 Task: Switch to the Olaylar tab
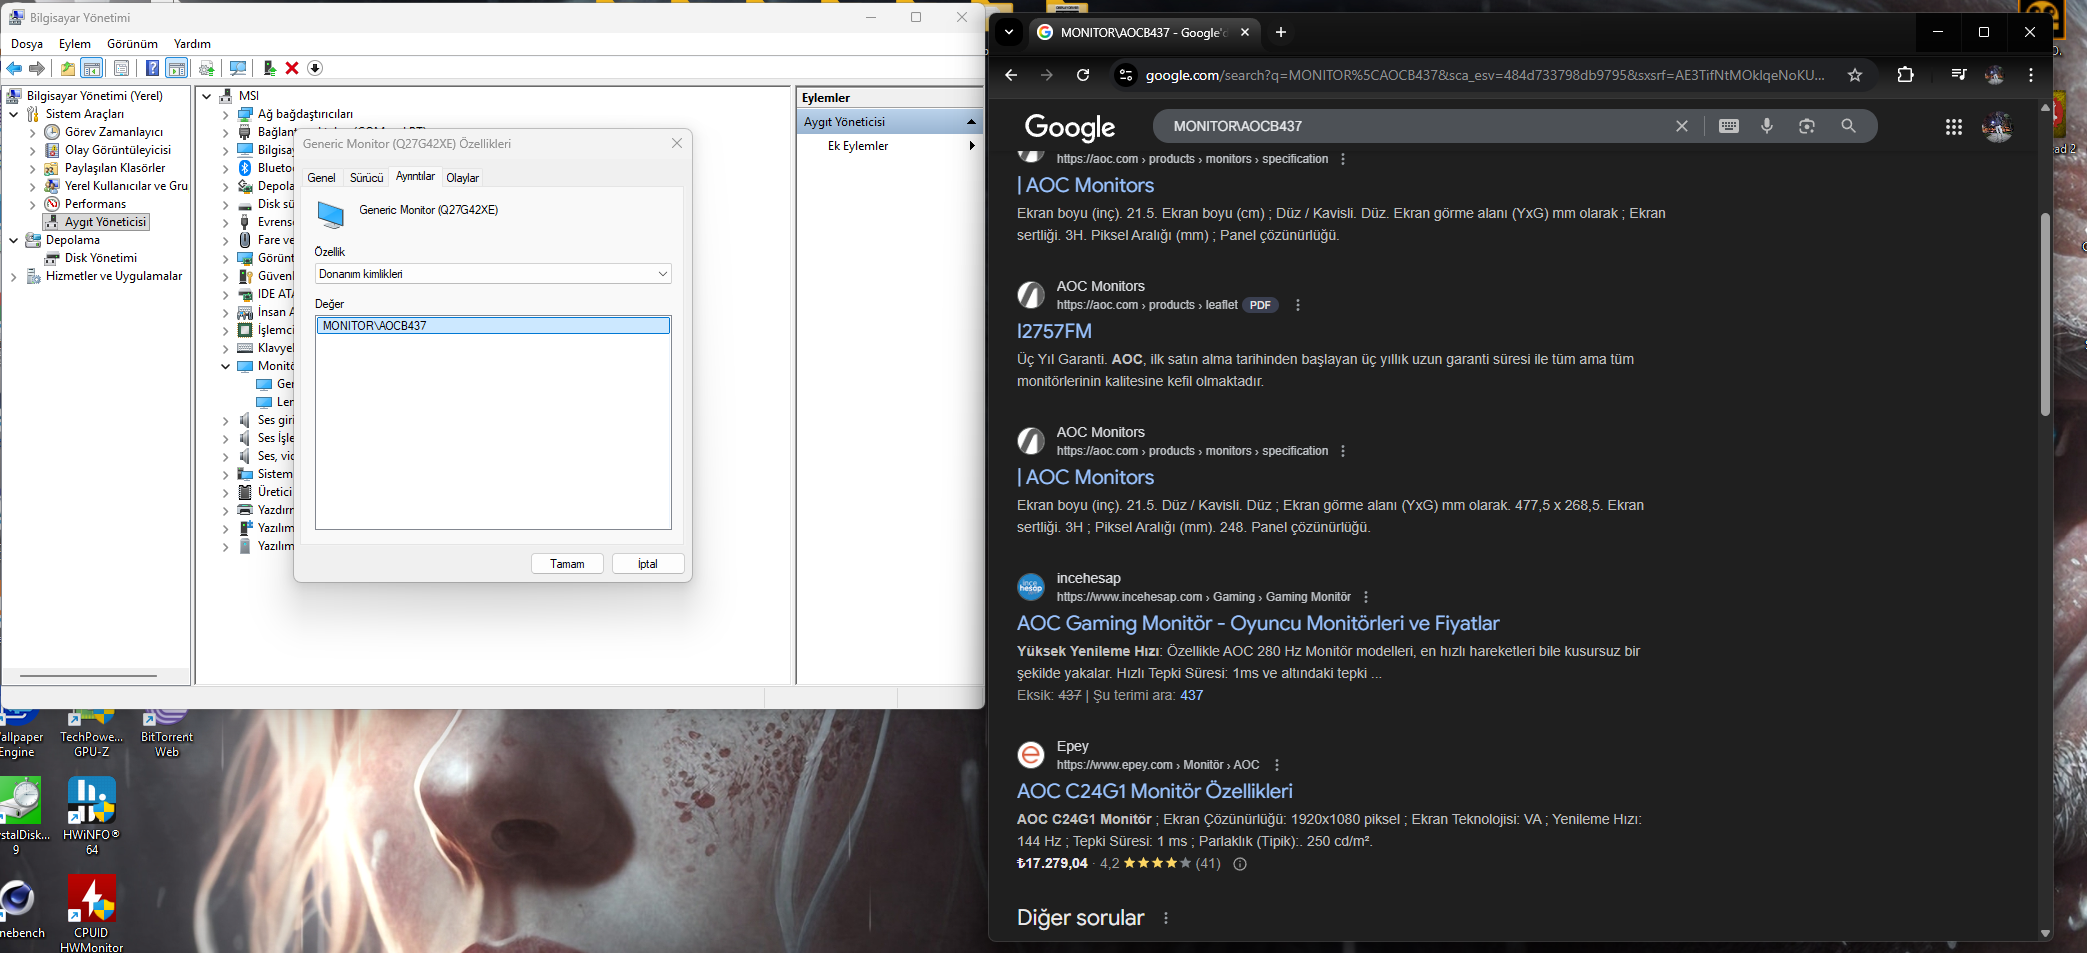[463, 178]
